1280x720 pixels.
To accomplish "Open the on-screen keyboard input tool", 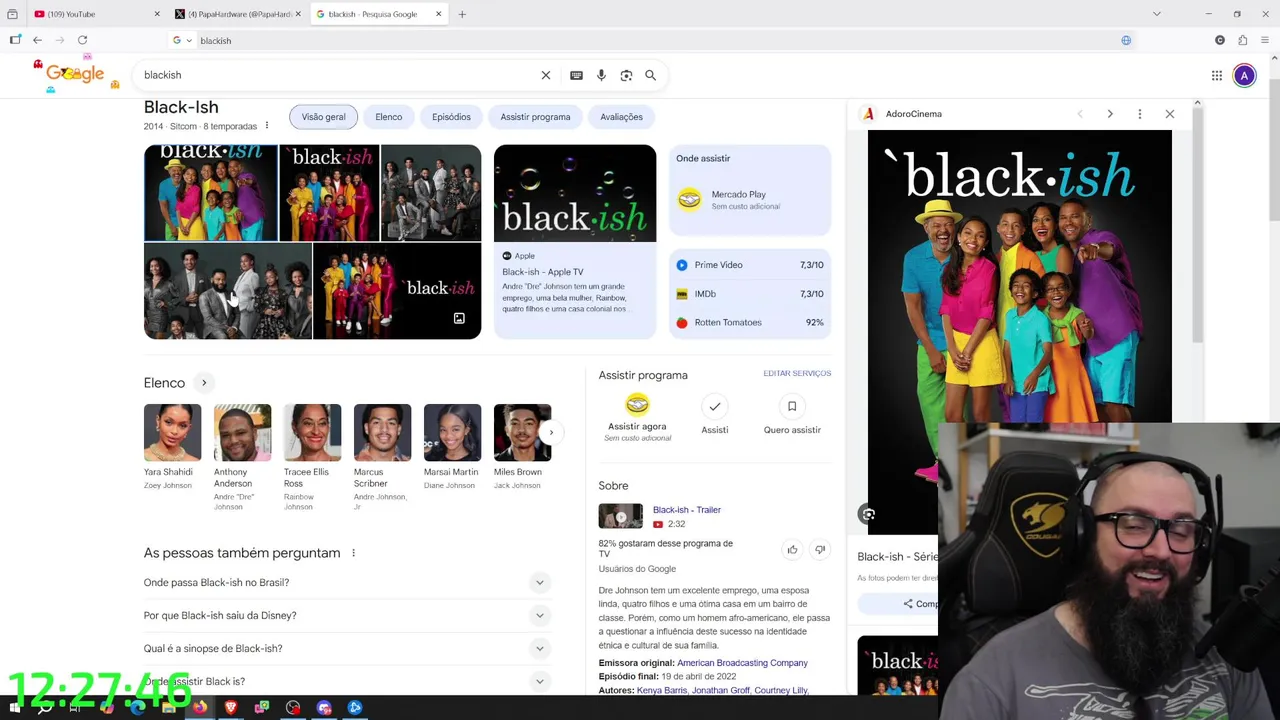I will tap(576, 75).
